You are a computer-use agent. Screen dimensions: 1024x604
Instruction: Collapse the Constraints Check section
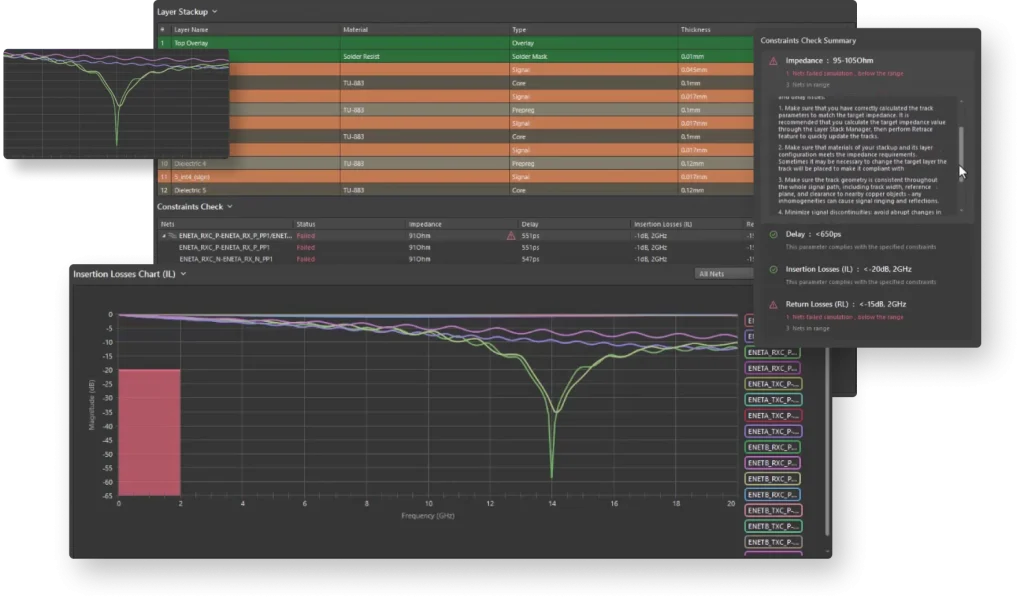(x=228, y=207)
